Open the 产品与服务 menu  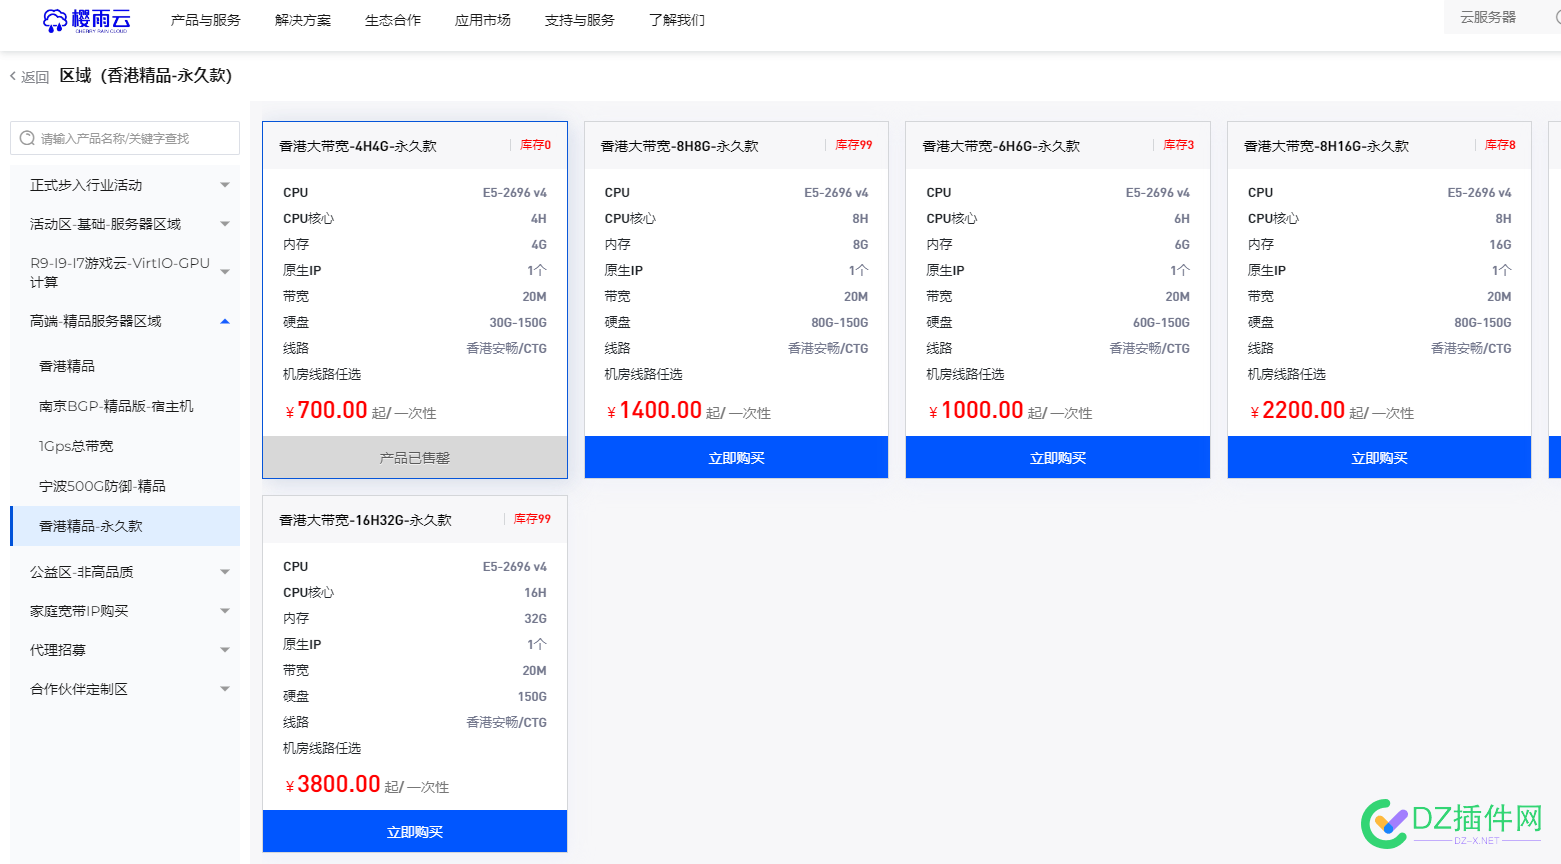(206, 20)
